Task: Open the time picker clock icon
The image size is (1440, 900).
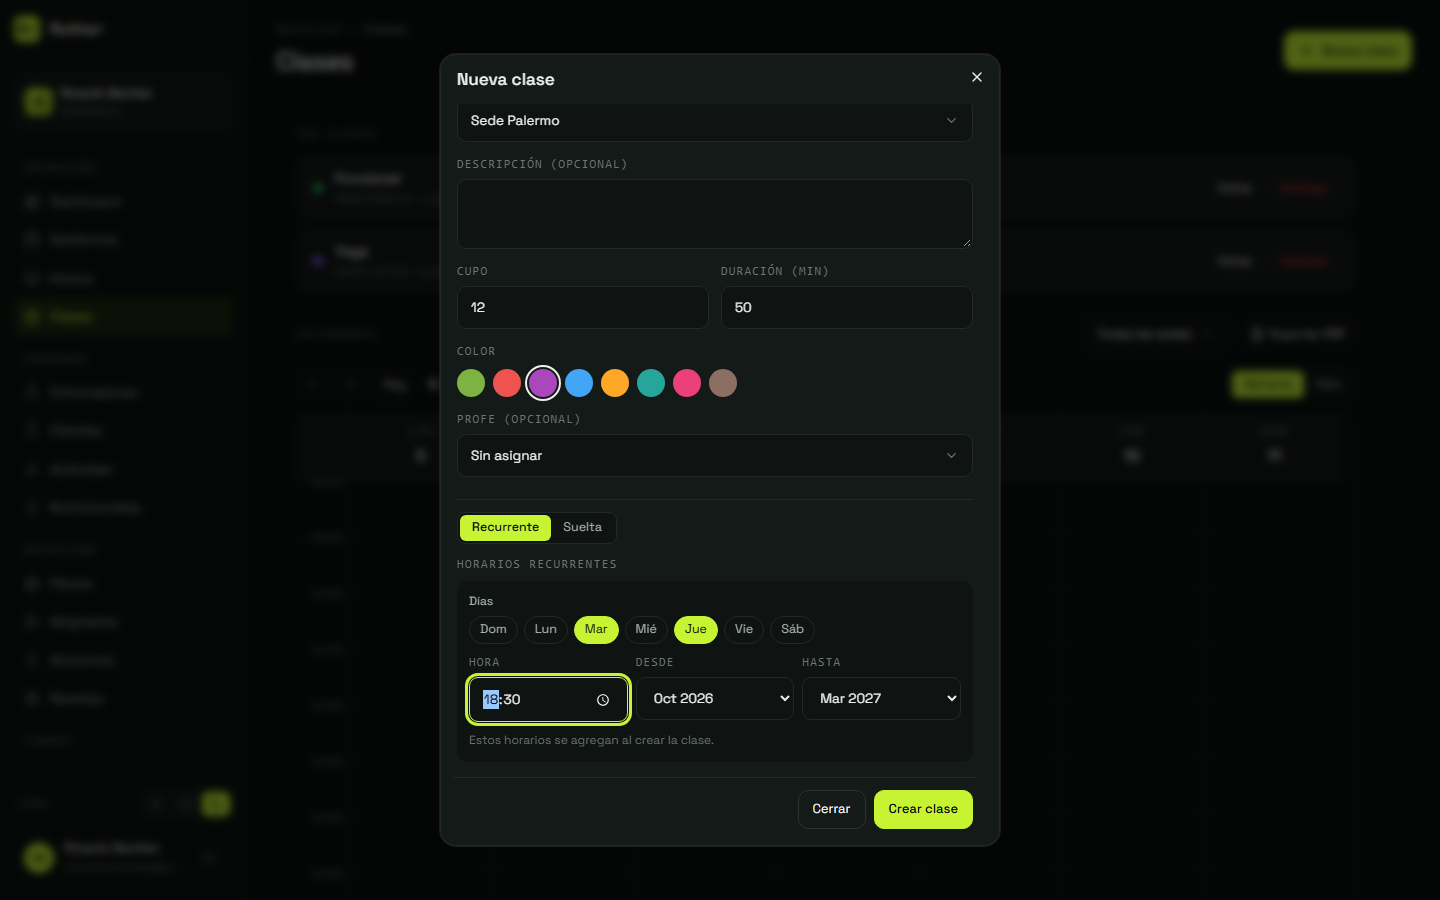Action: click(603, 700)
